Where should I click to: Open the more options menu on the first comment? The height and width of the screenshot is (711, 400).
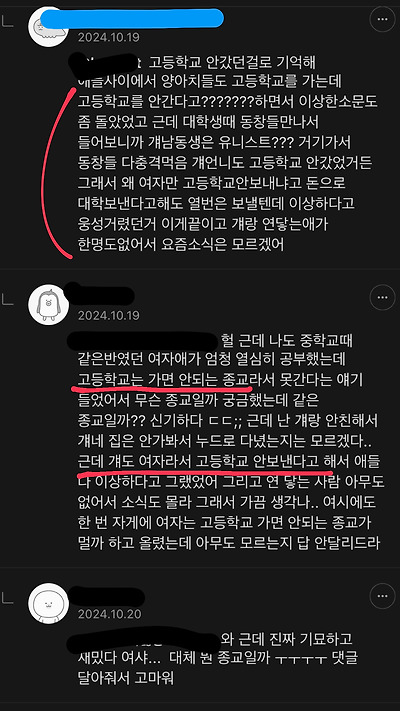pyautogui.click(x=382, y=19)
